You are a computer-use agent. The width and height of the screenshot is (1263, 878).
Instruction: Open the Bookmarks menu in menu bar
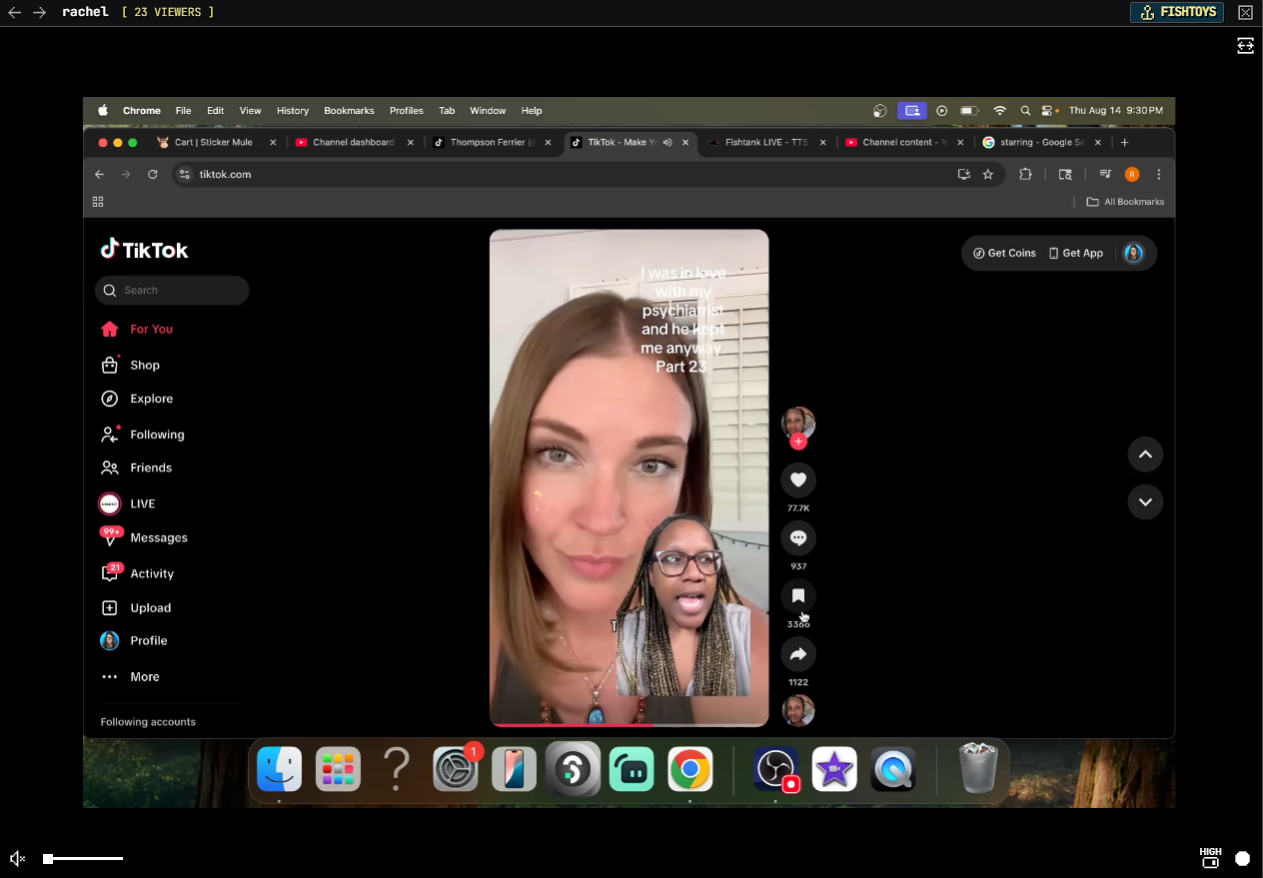tap(349, 111)
